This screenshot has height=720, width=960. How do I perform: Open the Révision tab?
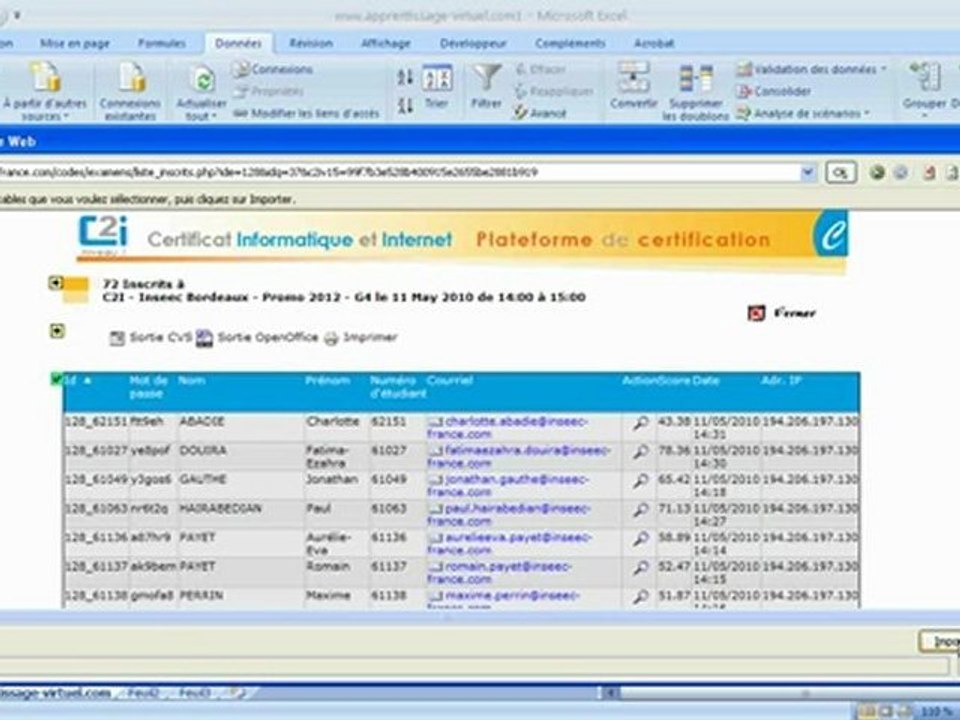coord(311,43)
